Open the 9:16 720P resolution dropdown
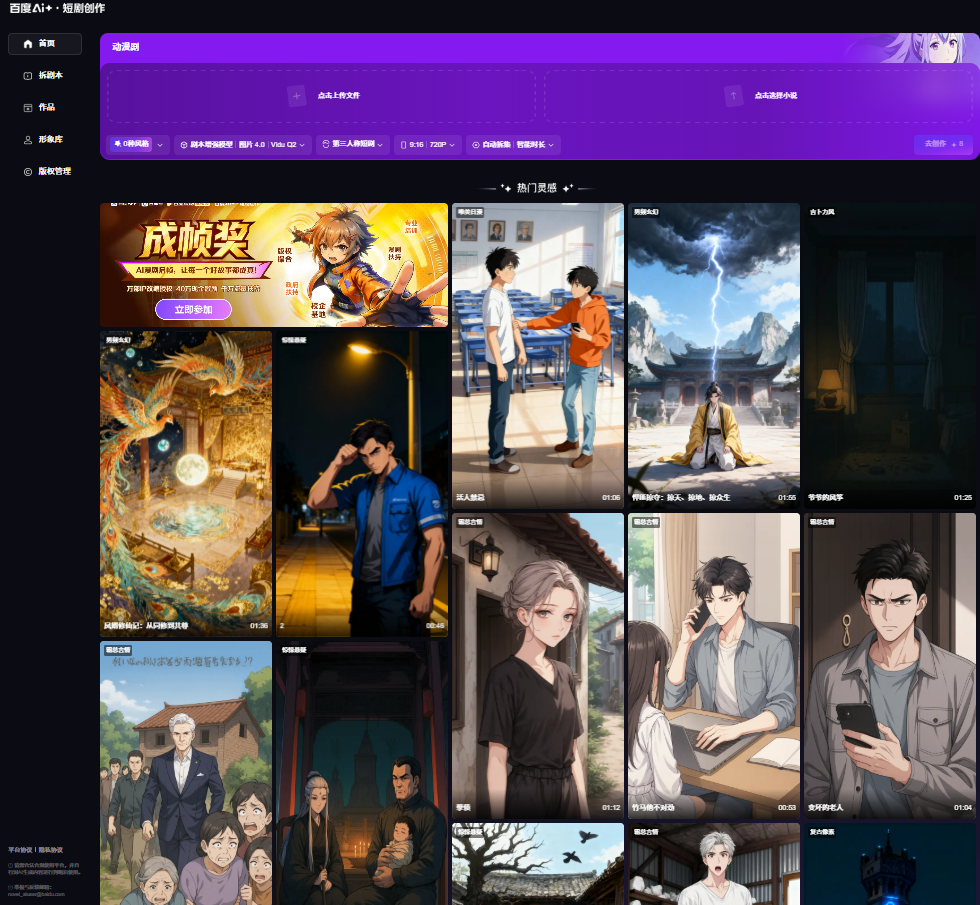Viewport: 980px width, 905px height. click(428, 145)
